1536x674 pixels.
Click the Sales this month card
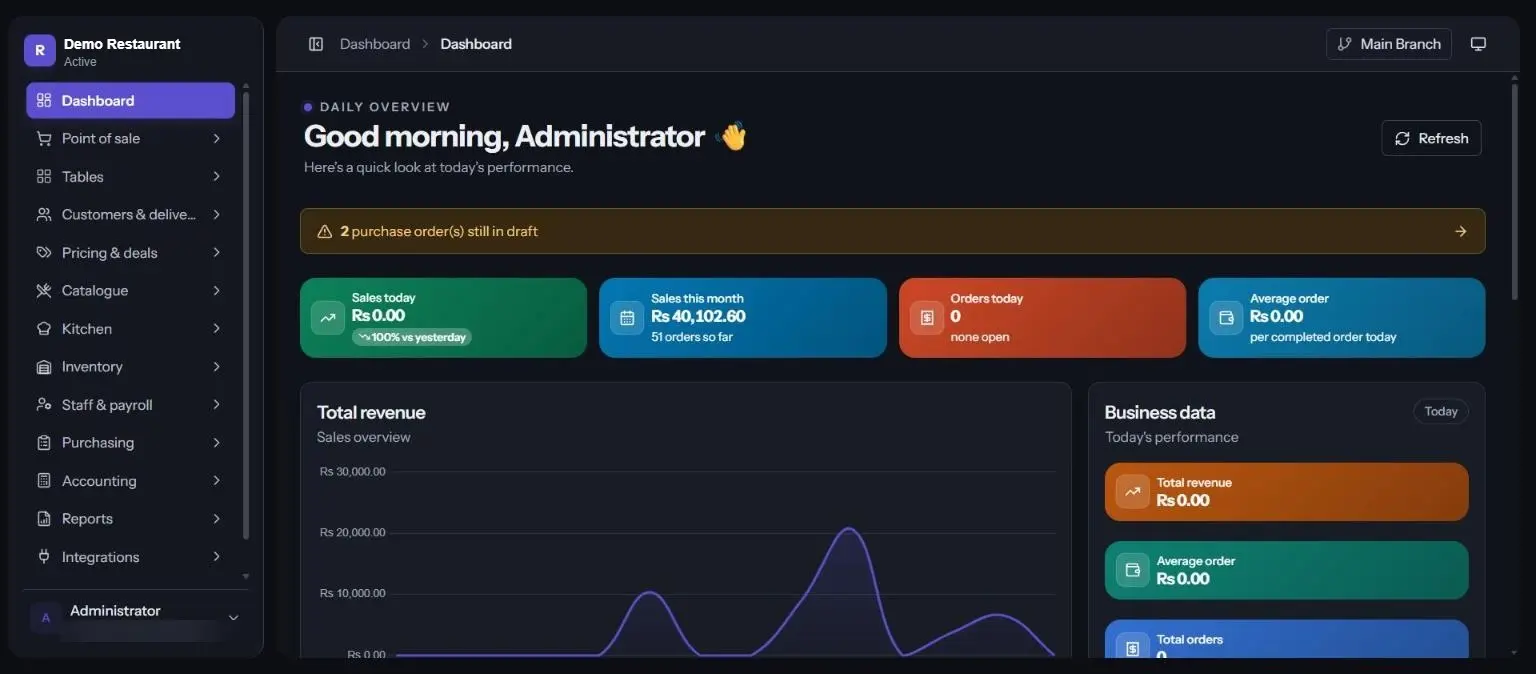[x=743, y=318]
